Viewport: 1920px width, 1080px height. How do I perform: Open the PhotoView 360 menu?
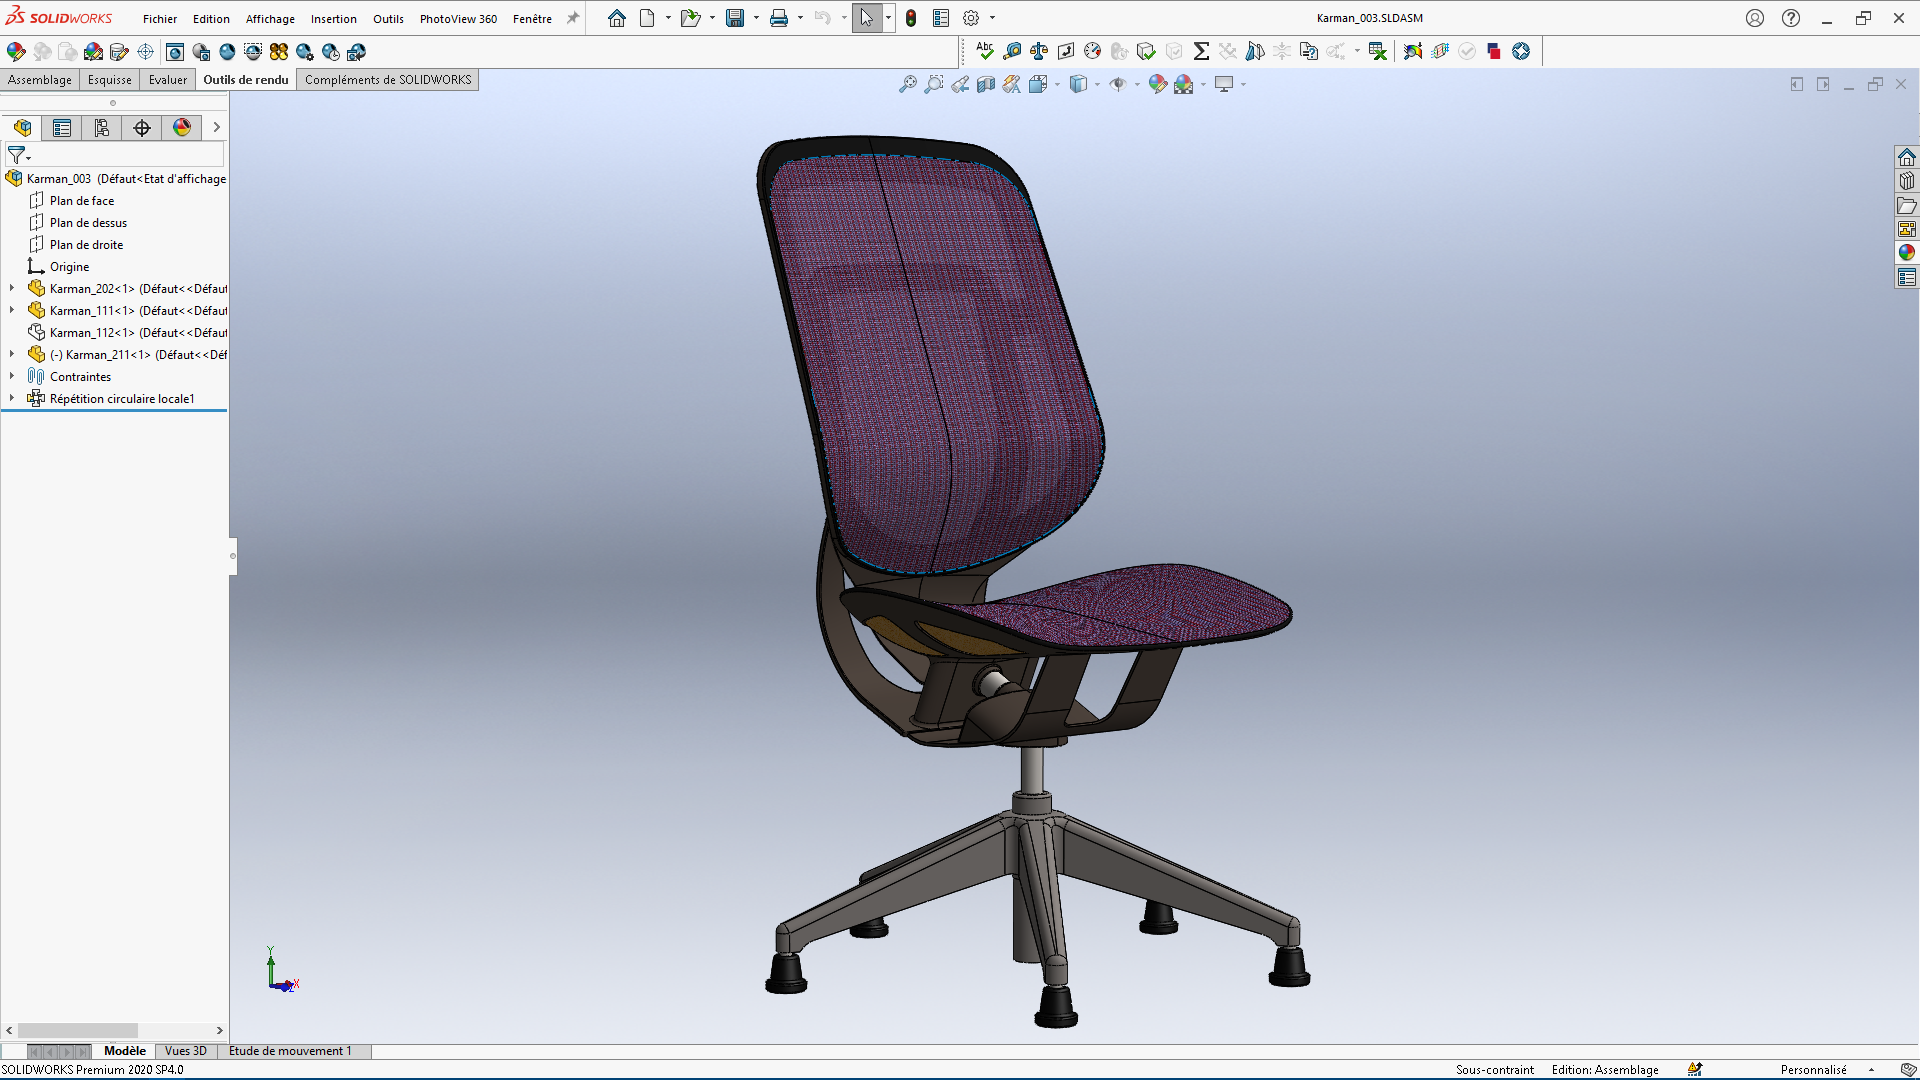click(458, 19)
